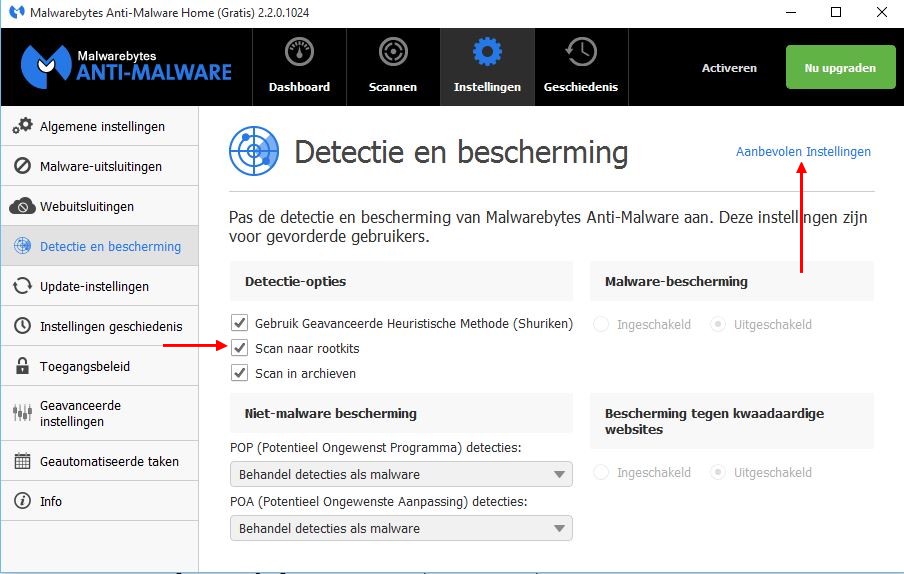Click the Geschiedenis clock icon

580,52
